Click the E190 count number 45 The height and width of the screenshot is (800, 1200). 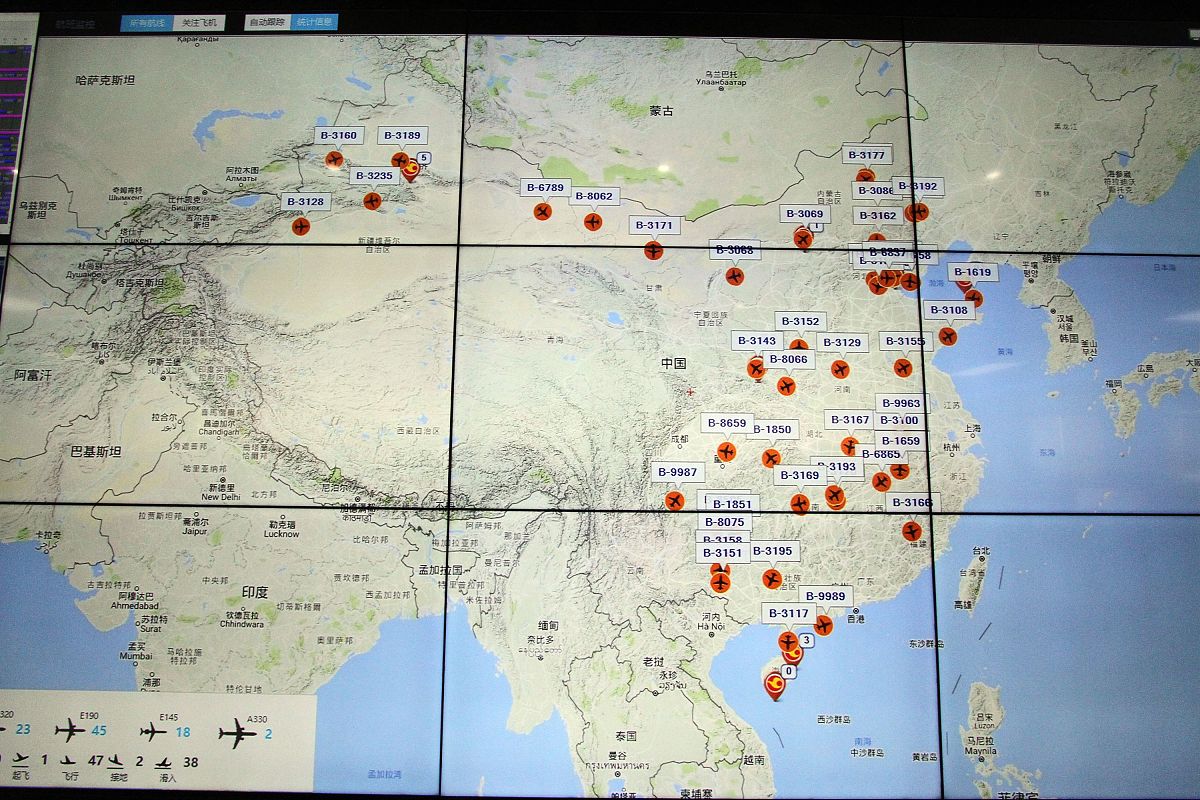pos(99,731)
